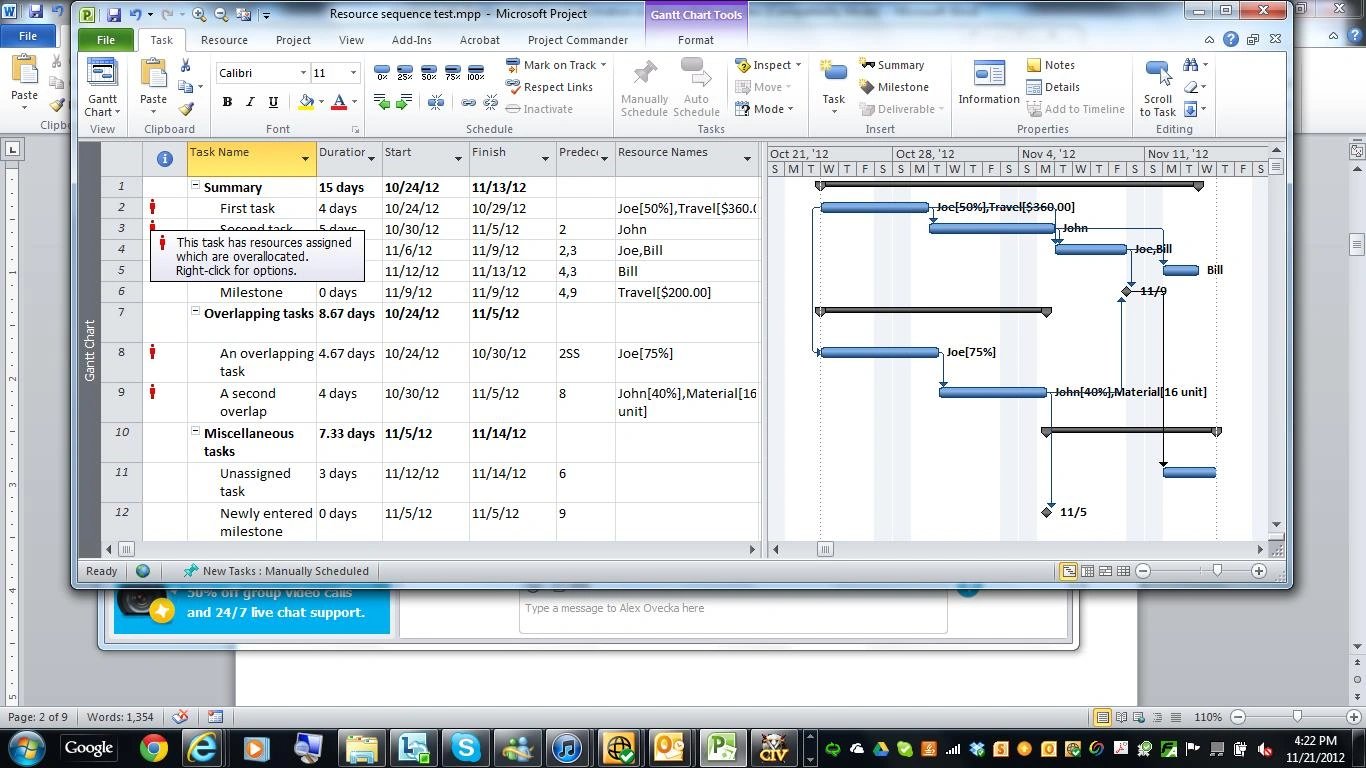This screenshot has width=1366, height=768.
Task: Click the Respect Links button
Action: tap(549, 87)
